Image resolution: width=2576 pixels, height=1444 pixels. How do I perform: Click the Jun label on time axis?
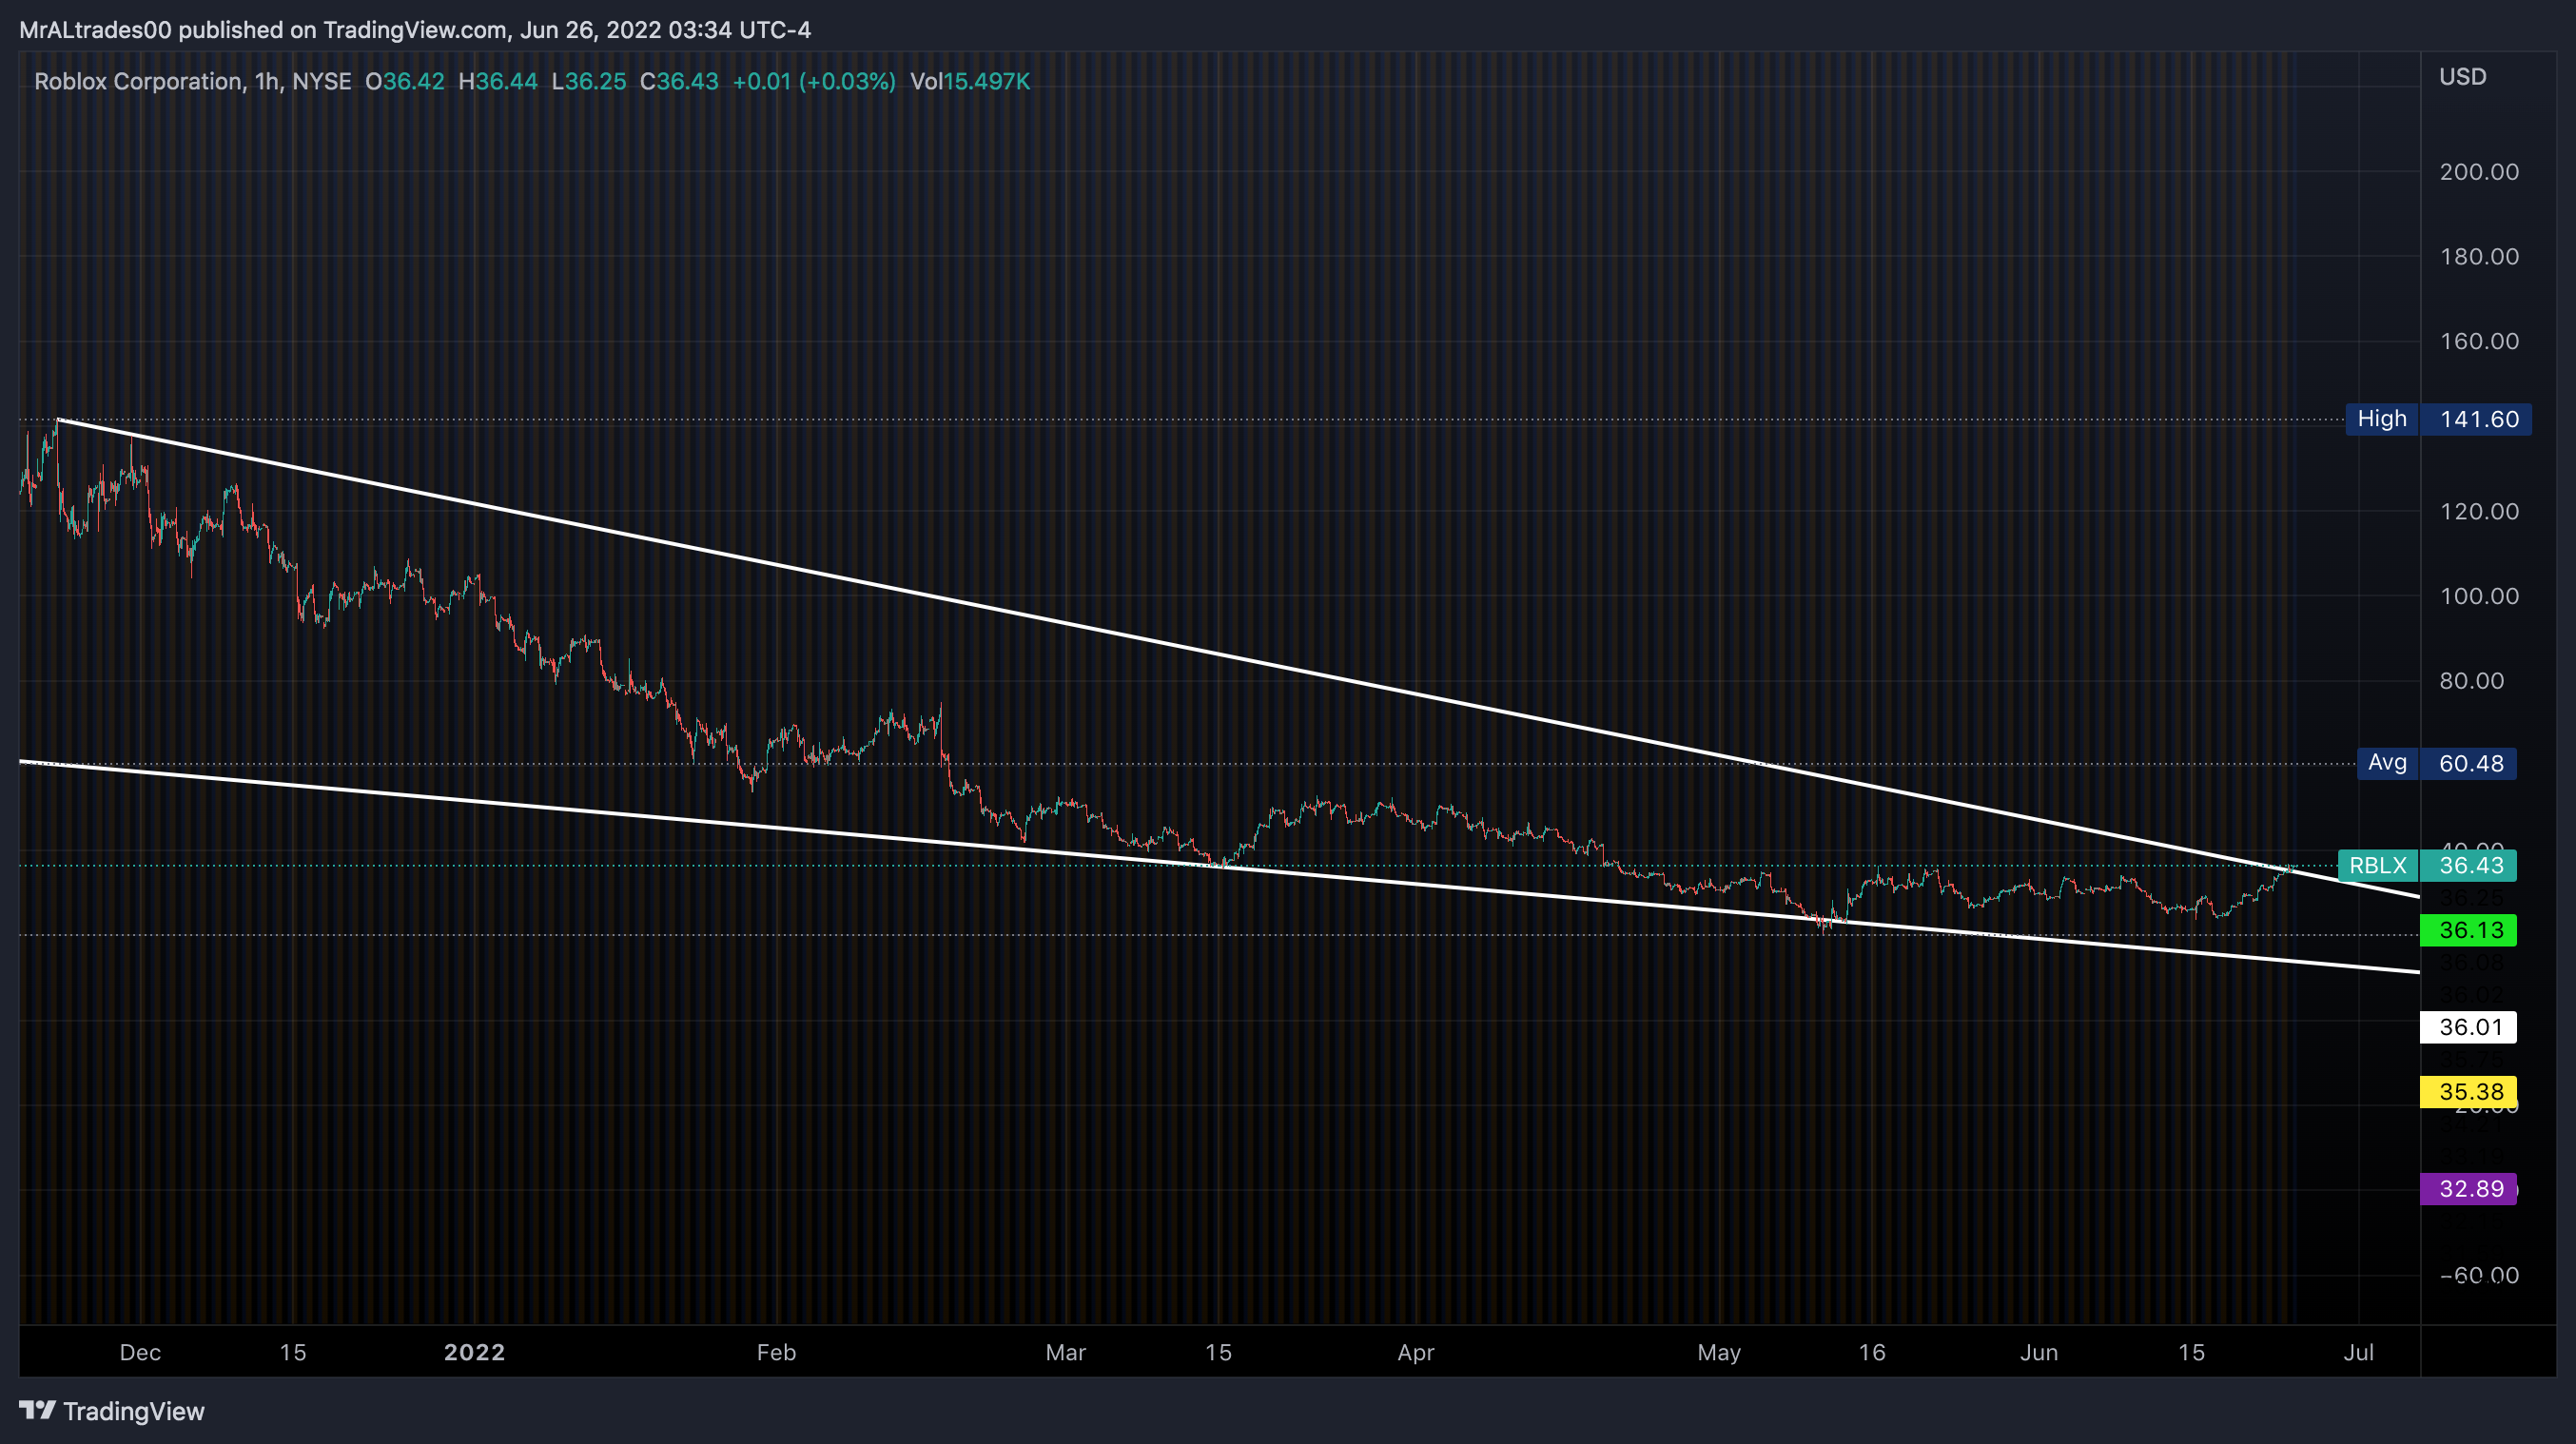click(2039, 1353)
